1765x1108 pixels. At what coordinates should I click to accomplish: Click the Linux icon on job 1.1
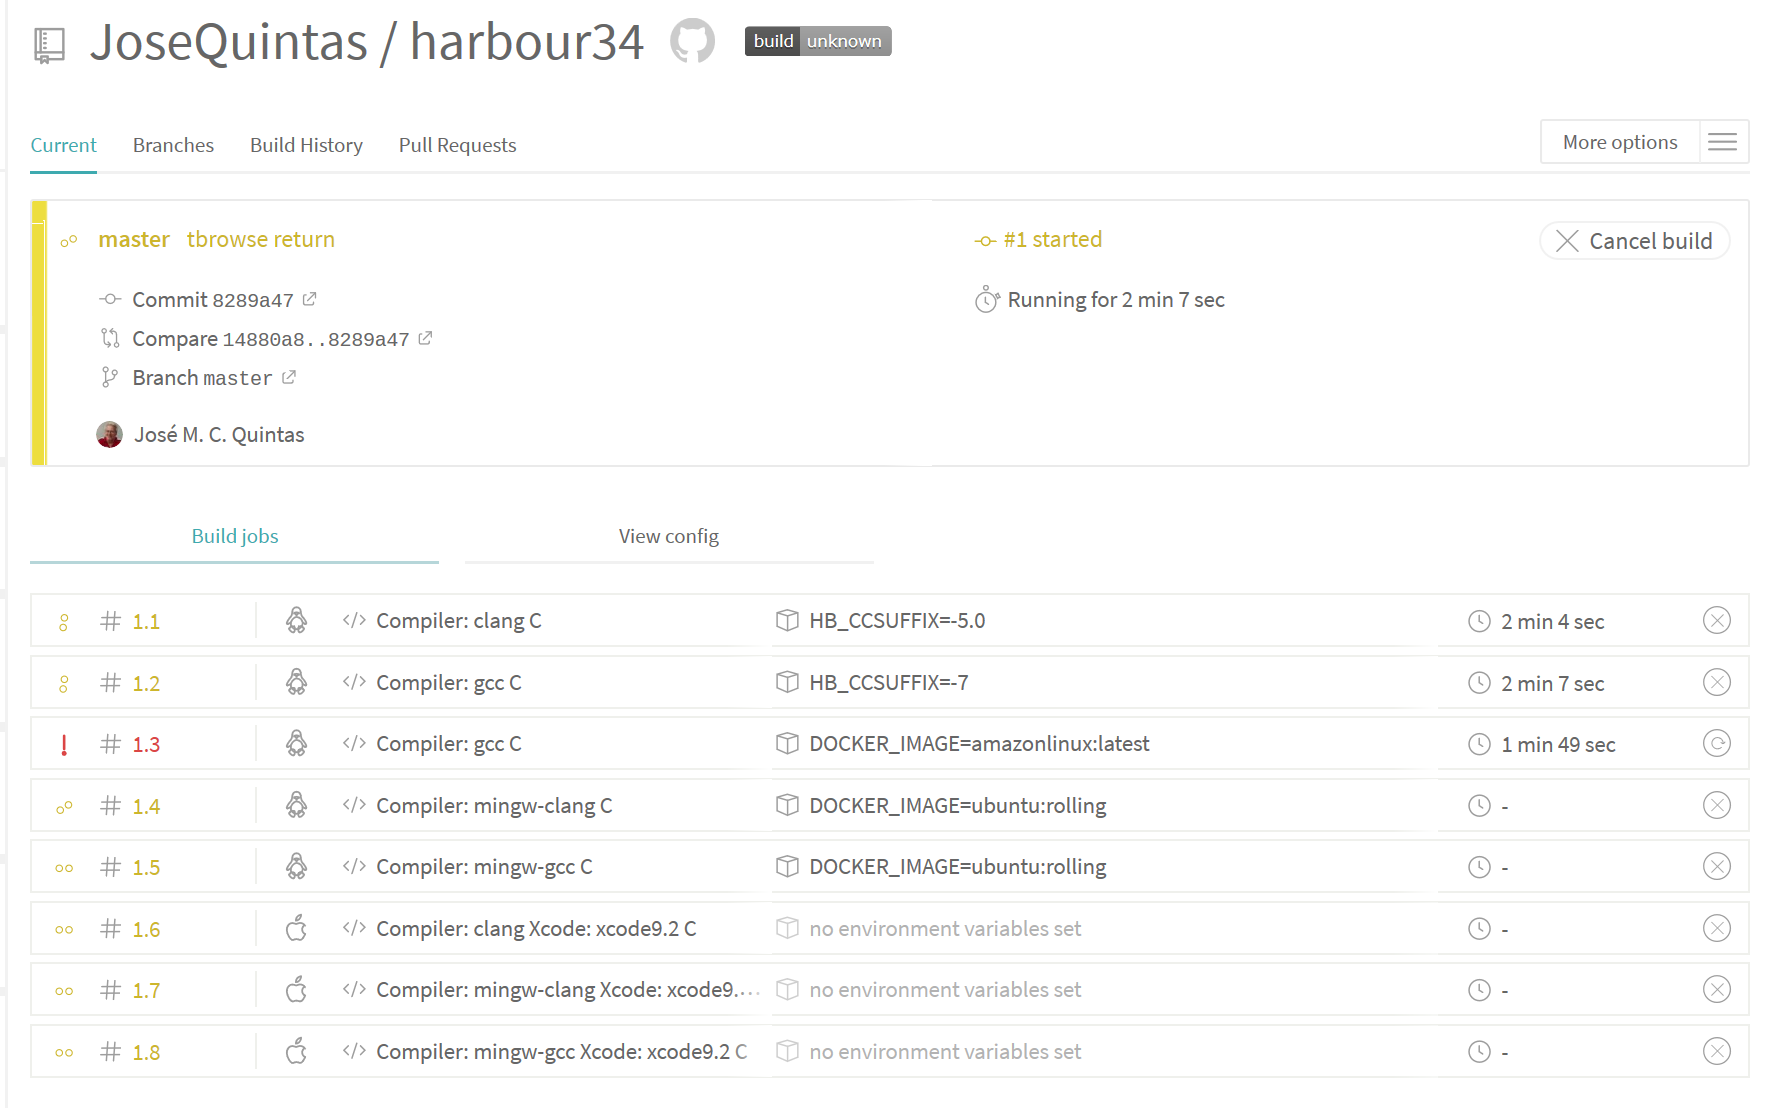click(x=296, y=621)
